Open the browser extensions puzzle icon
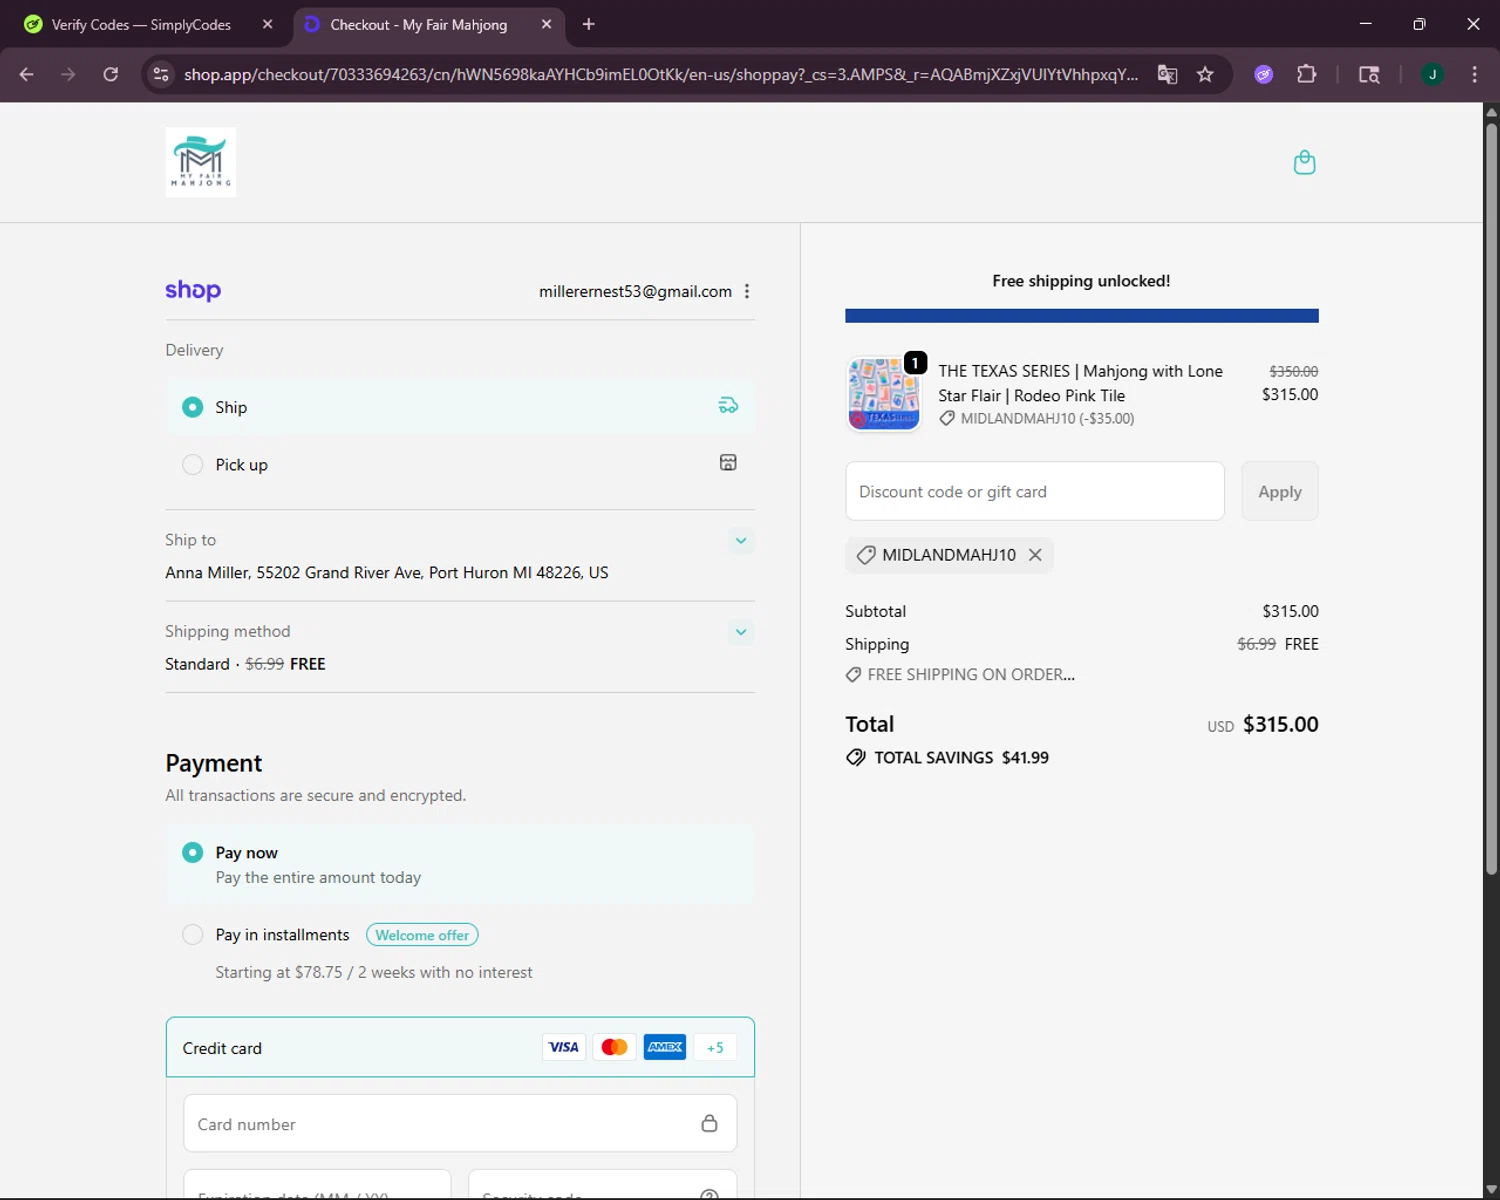 (1306, 74)
